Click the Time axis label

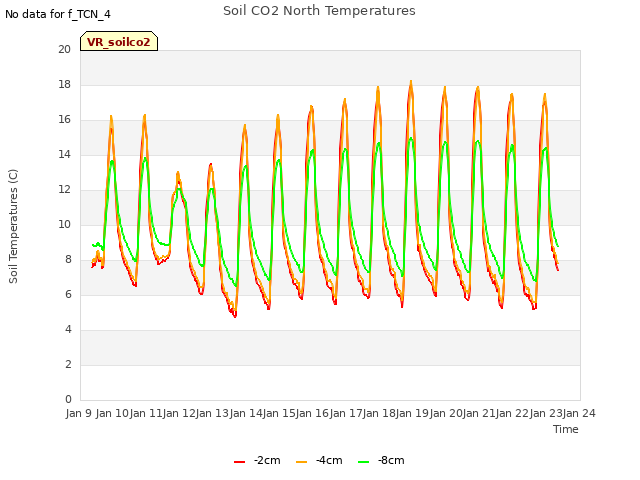pyautogui.click(x=566, y=429)
